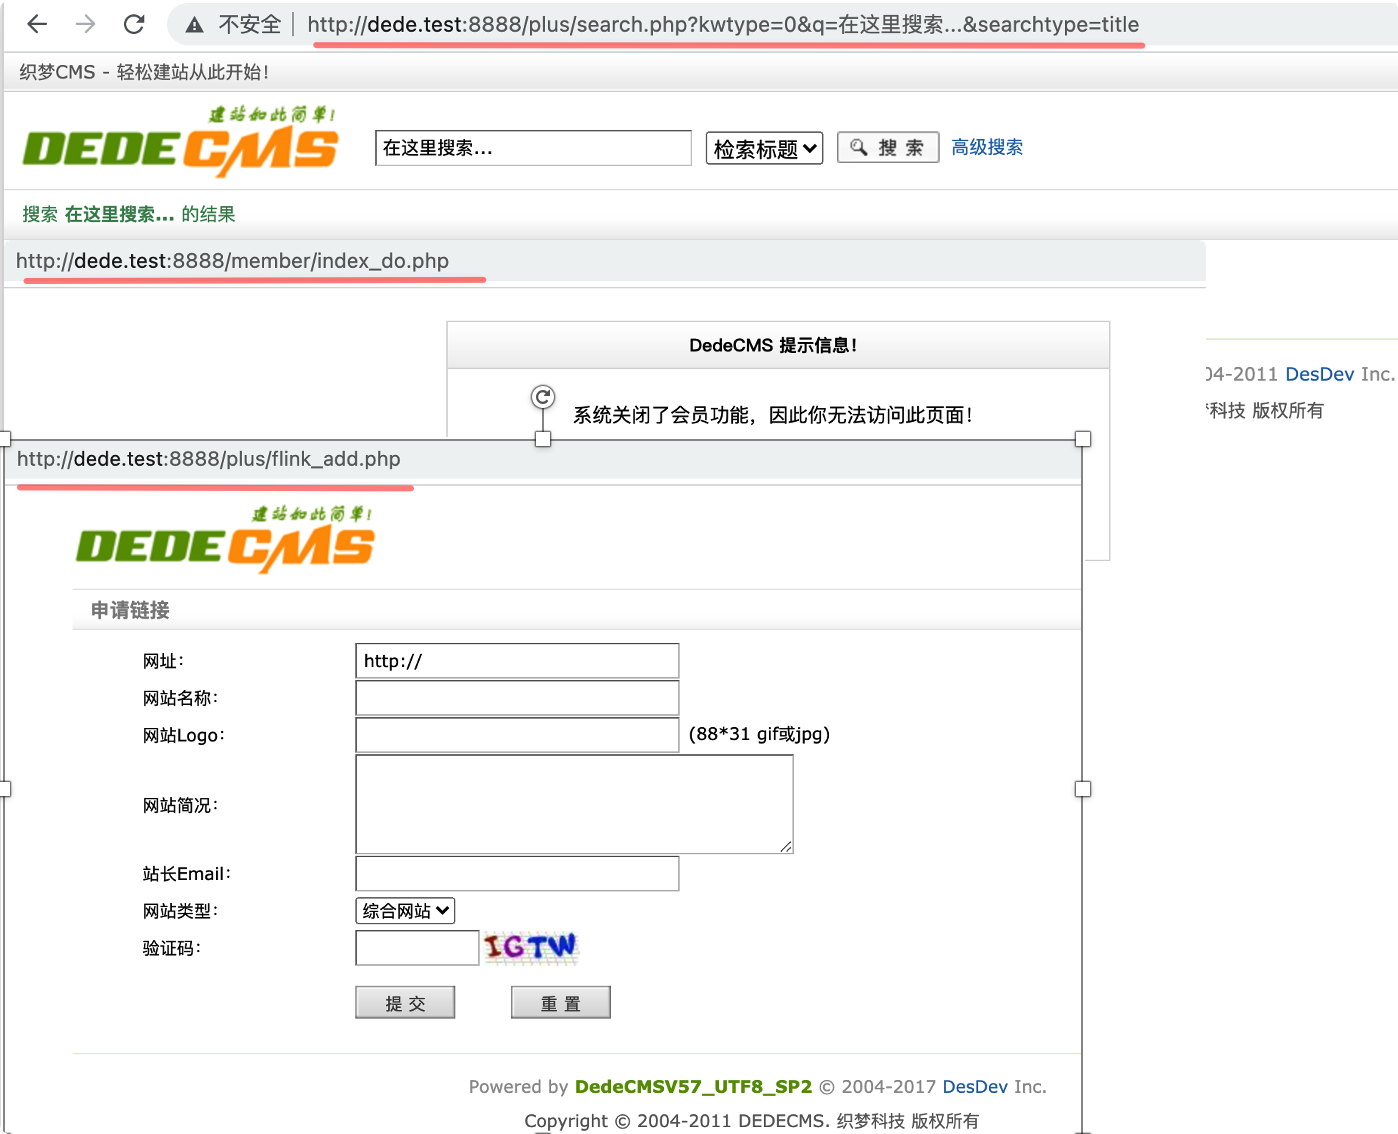Click the 网站Logo input field

tap(517, 735)
